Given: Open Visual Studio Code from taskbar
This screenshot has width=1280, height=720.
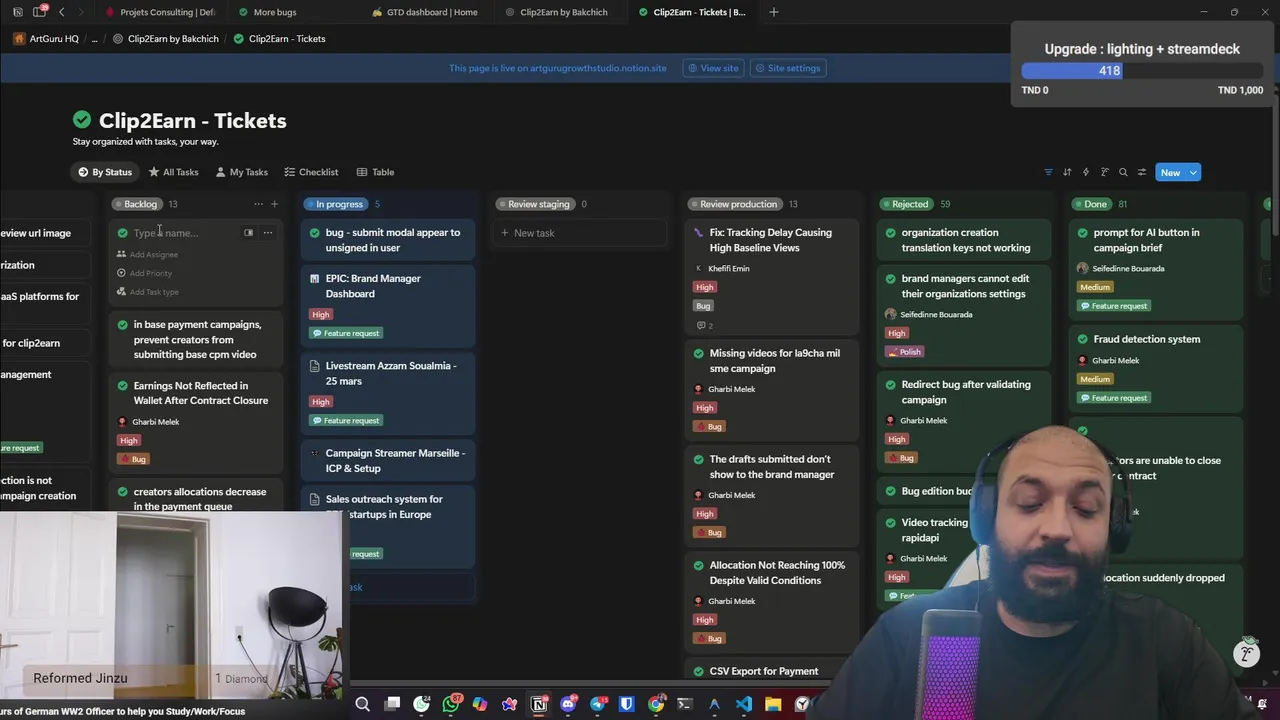Looking at the screenshot, I should tap(744, 704).
